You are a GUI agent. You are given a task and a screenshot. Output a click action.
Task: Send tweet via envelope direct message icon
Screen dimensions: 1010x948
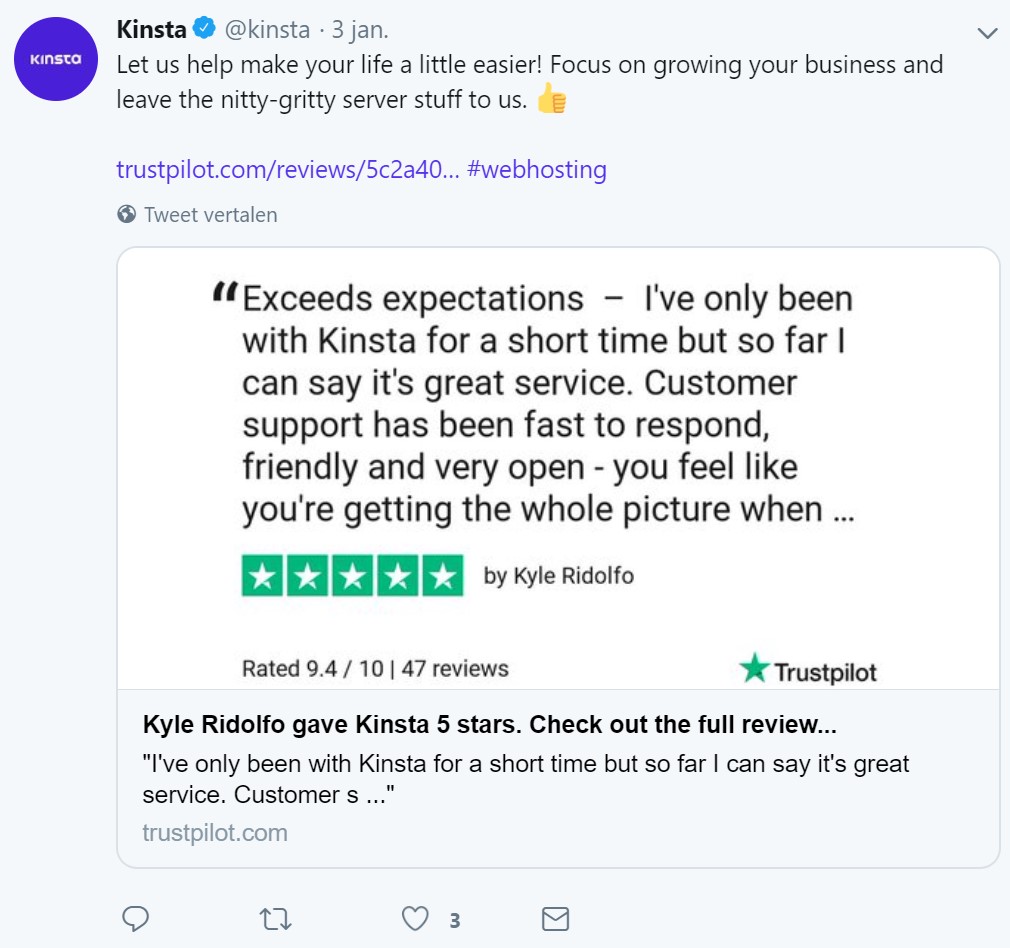555,918
